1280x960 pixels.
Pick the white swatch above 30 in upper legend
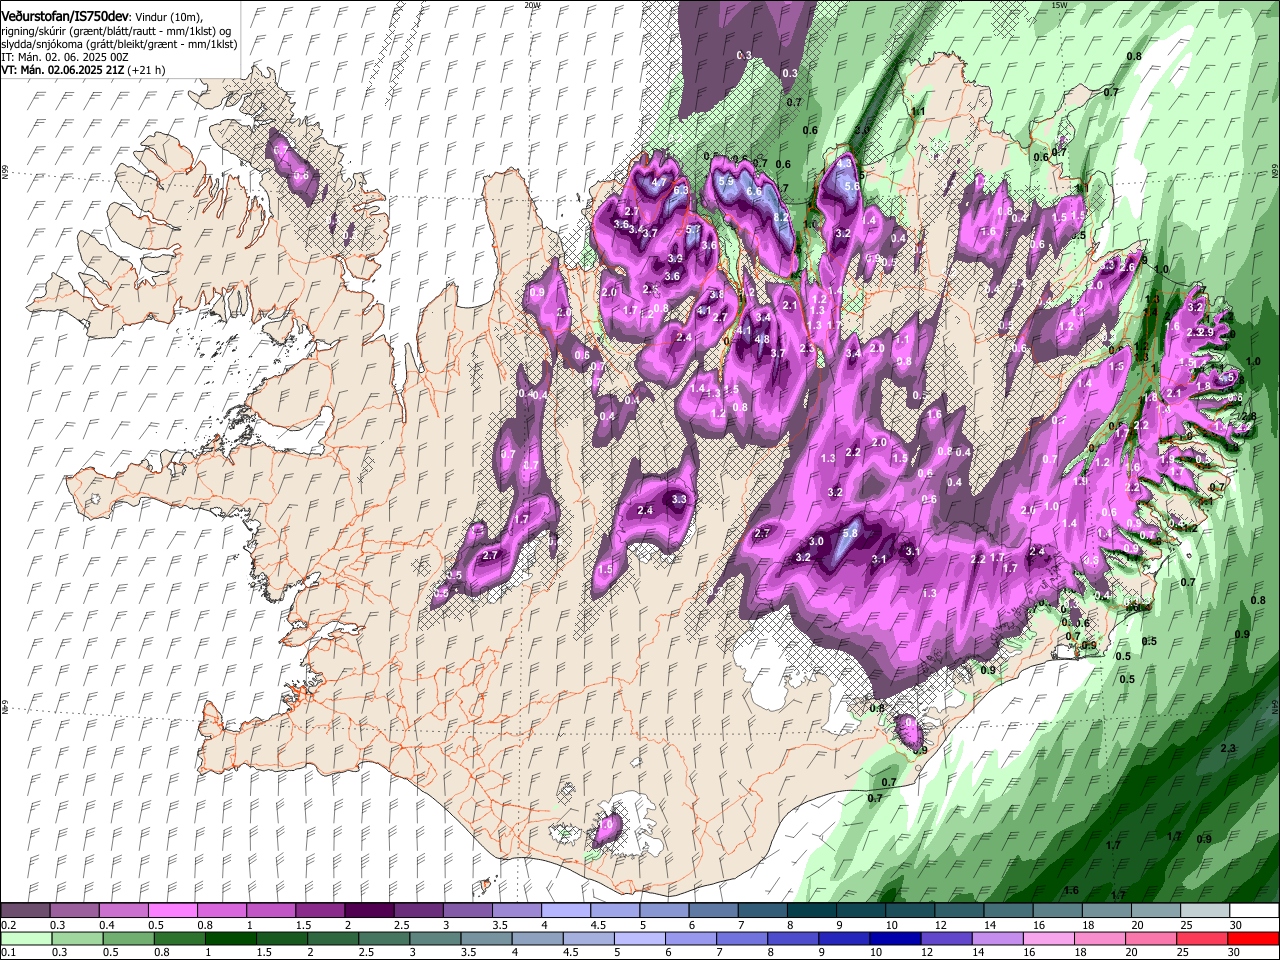1254,911
